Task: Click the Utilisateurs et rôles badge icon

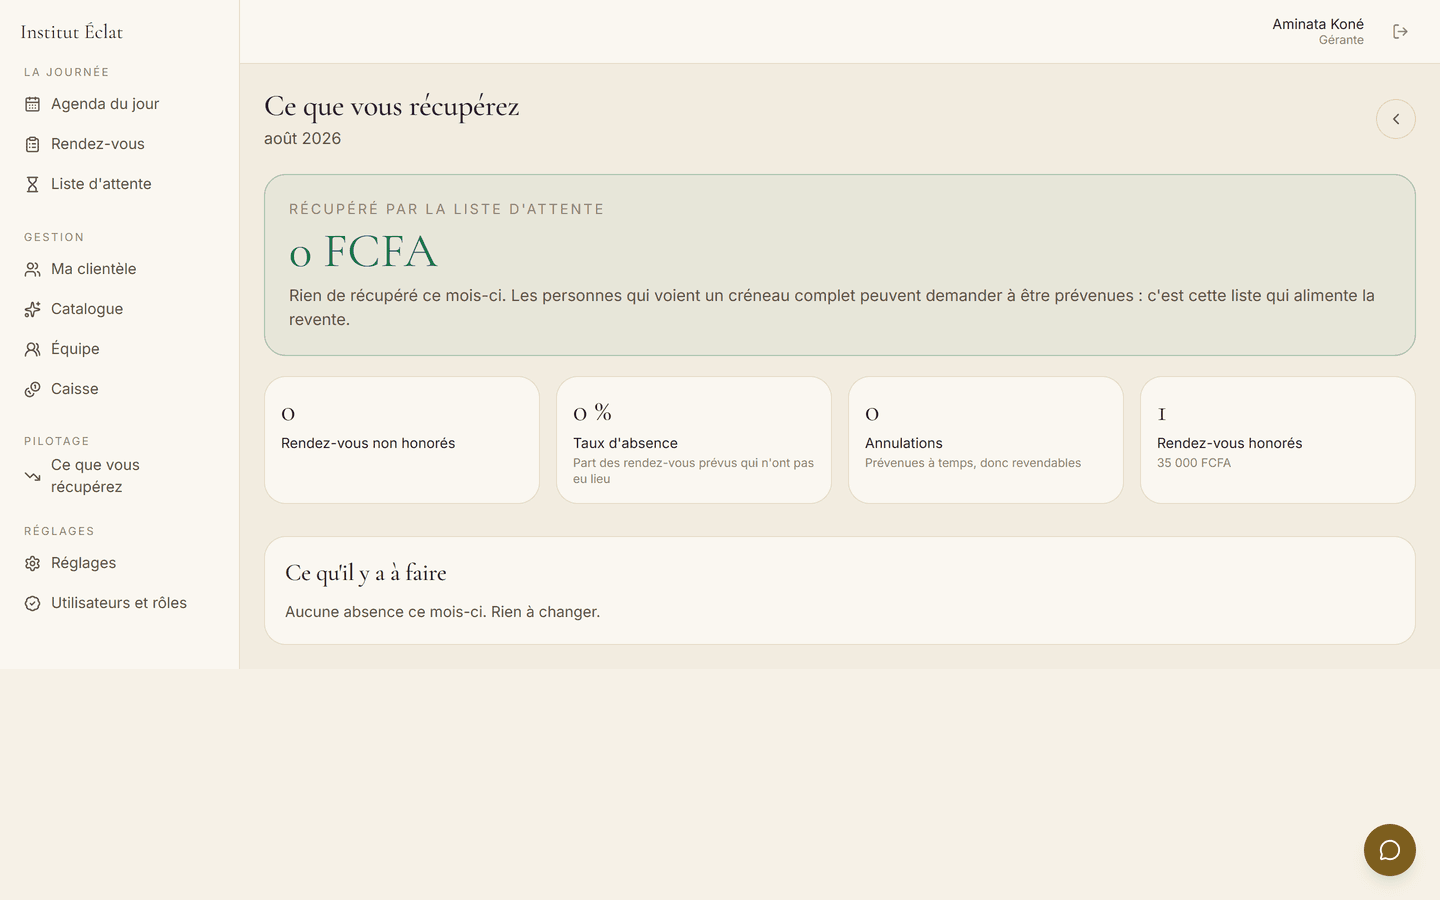Action: pyautogui.click(x=32, y=603)
